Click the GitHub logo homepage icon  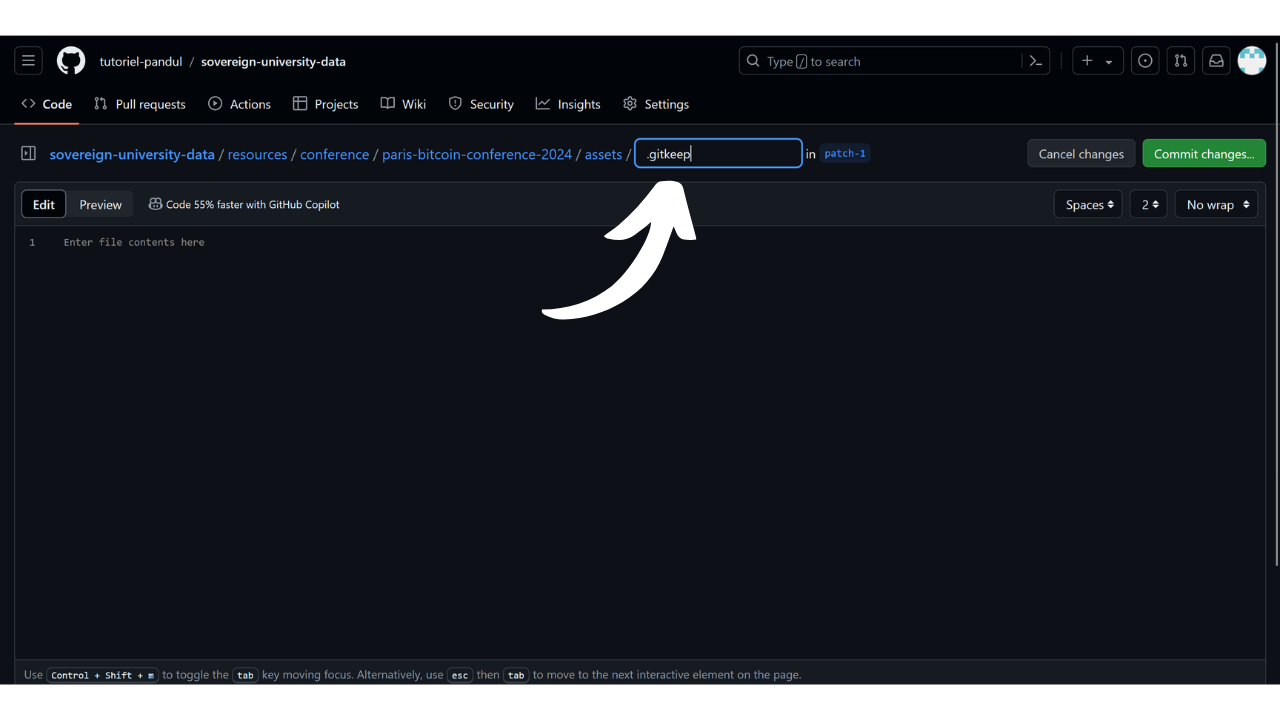(71, 61)
